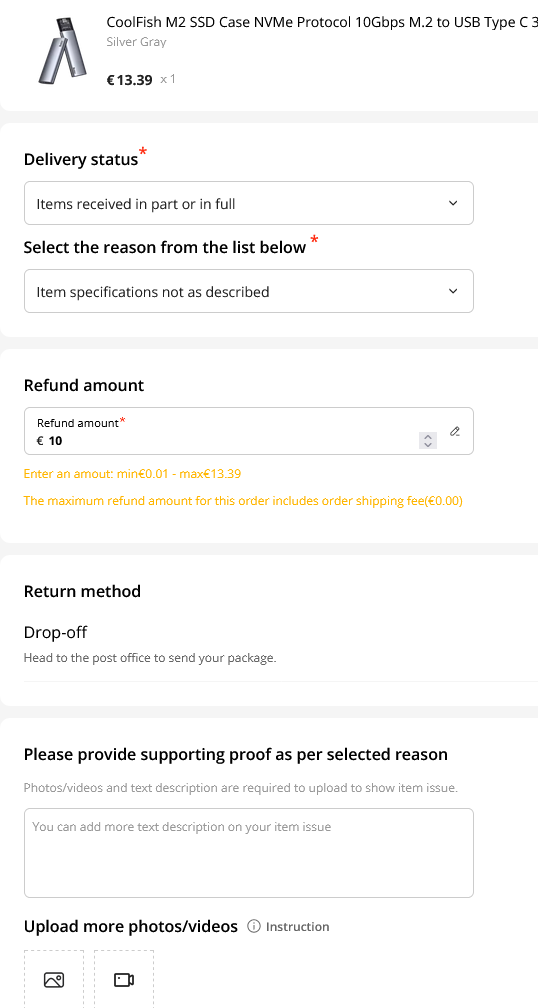538x1008 pixels.
Task: Upload a video using the camera icon
Action: click(x=124, y=980)
